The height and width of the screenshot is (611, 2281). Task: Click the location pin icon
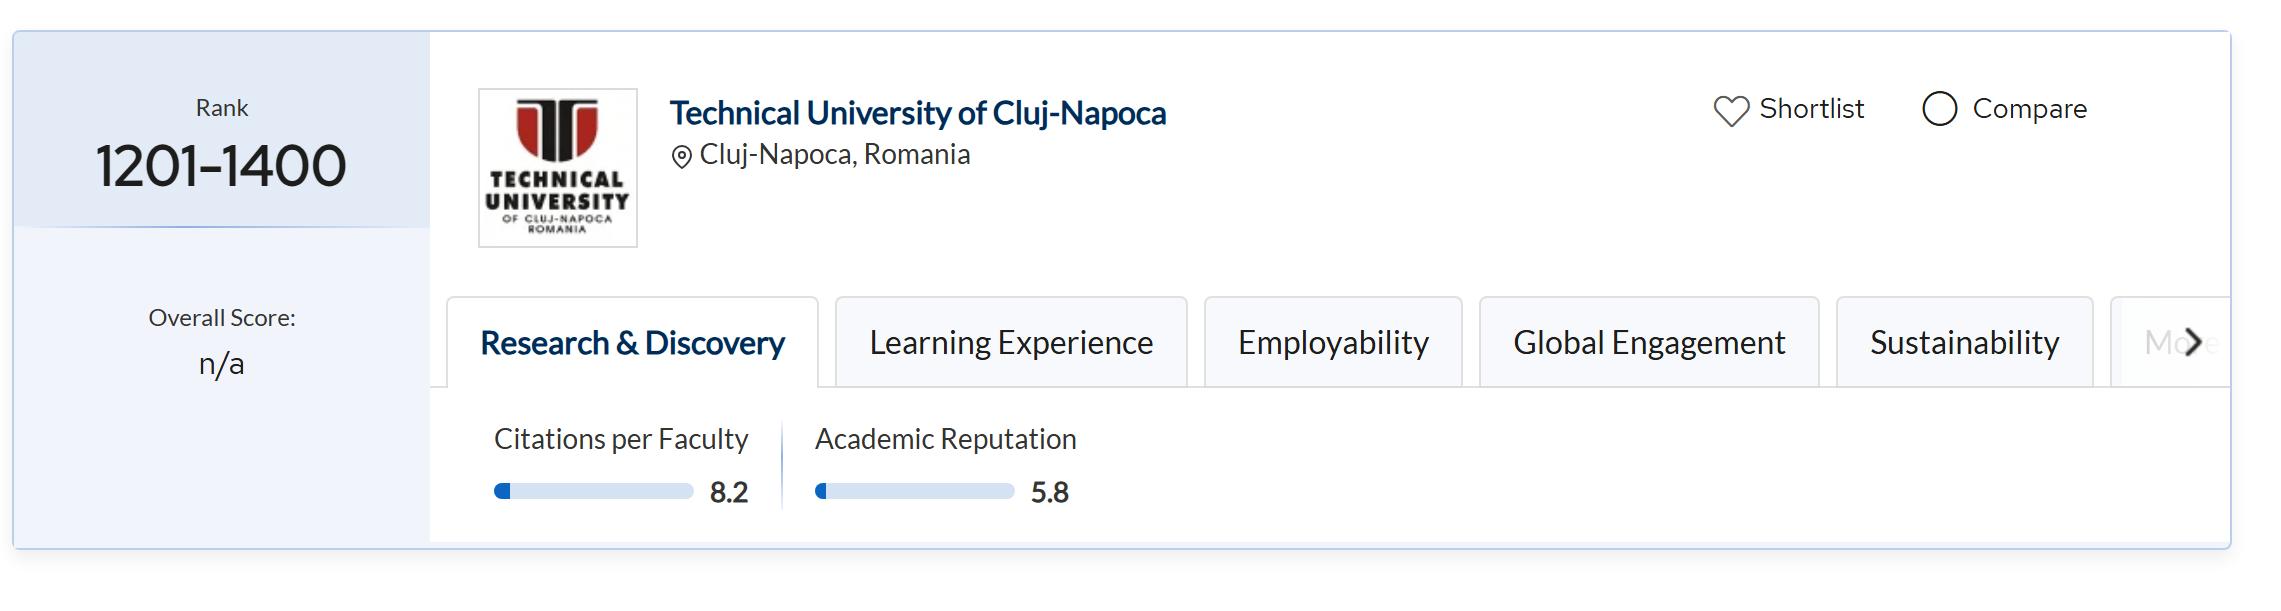click(682, 157)
